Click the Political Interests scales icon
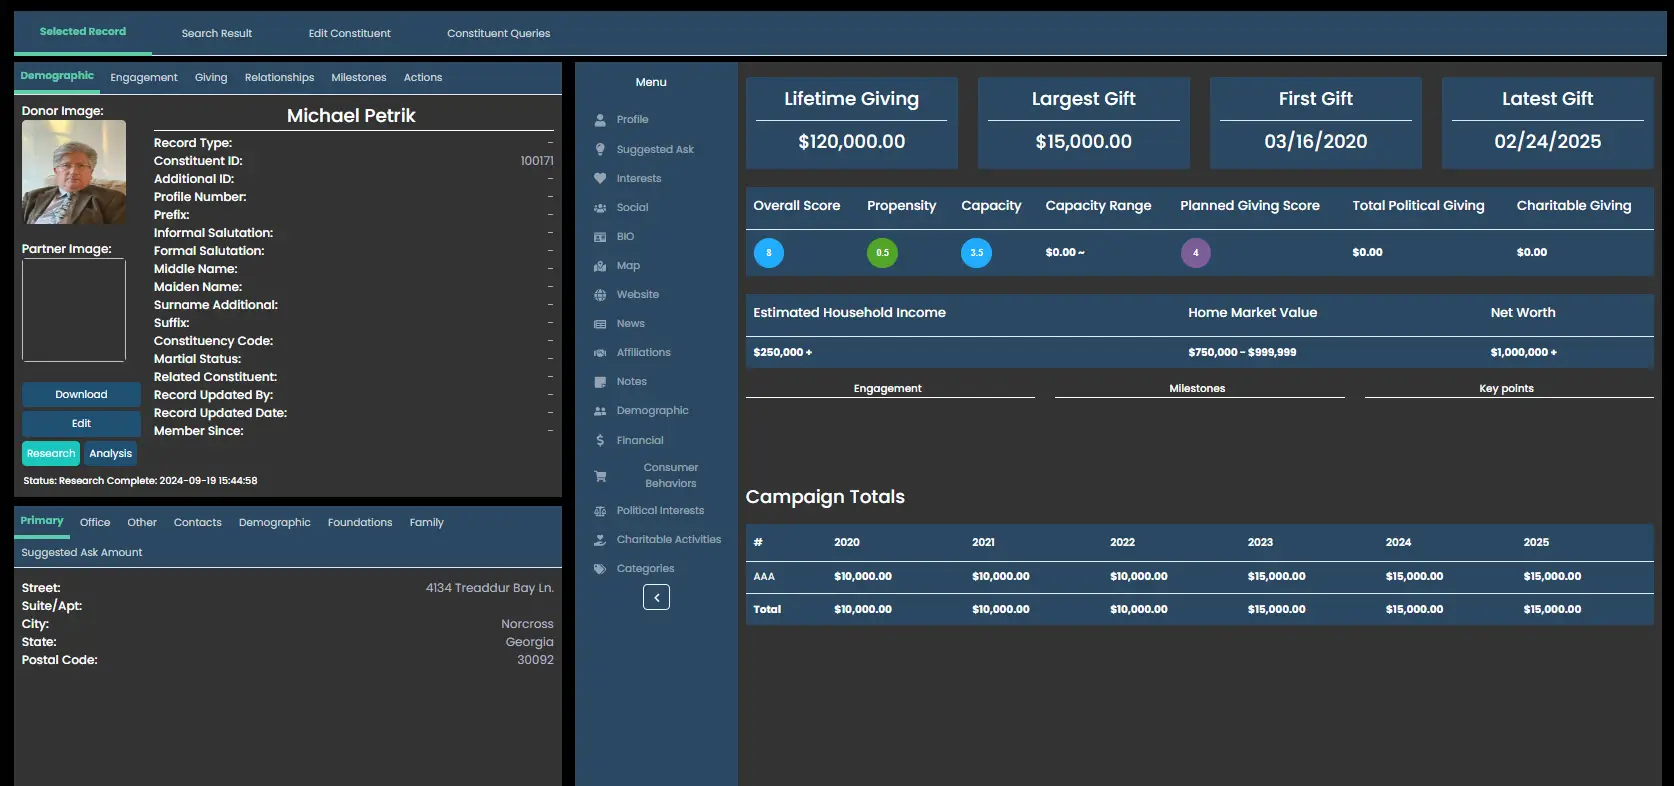Screen dimensions: 1674x786 tap(600, 511)
